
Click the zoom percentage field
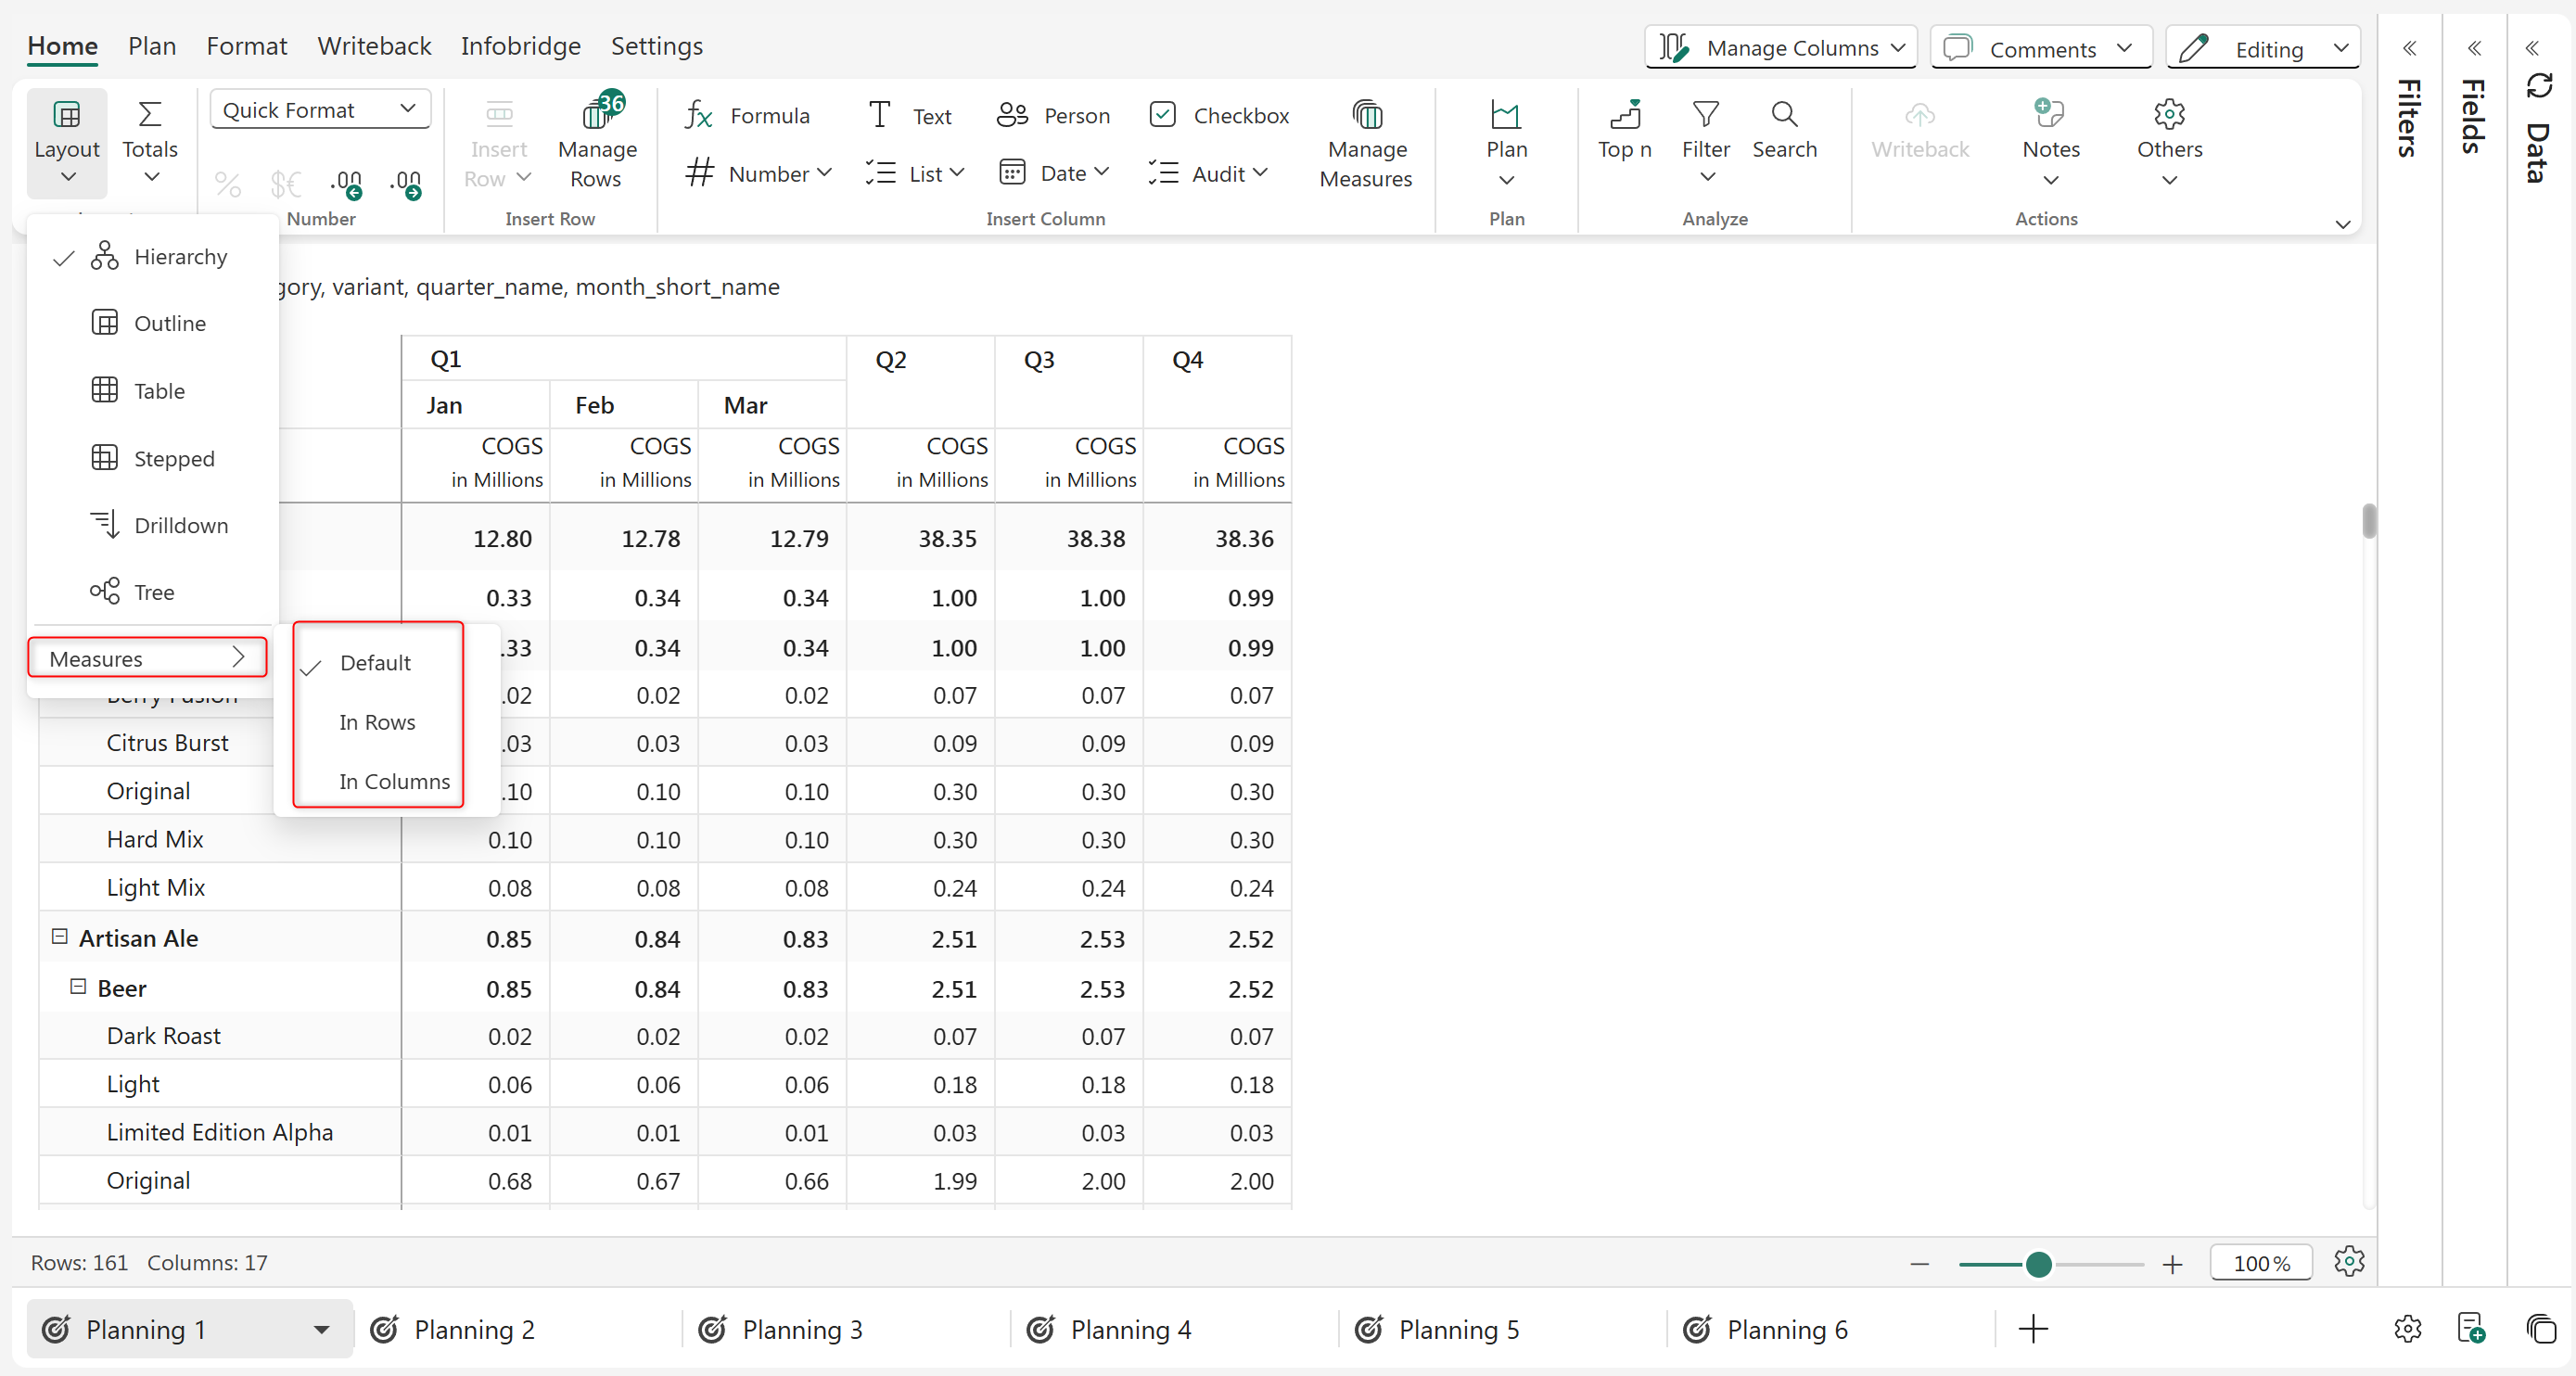2261,1263
